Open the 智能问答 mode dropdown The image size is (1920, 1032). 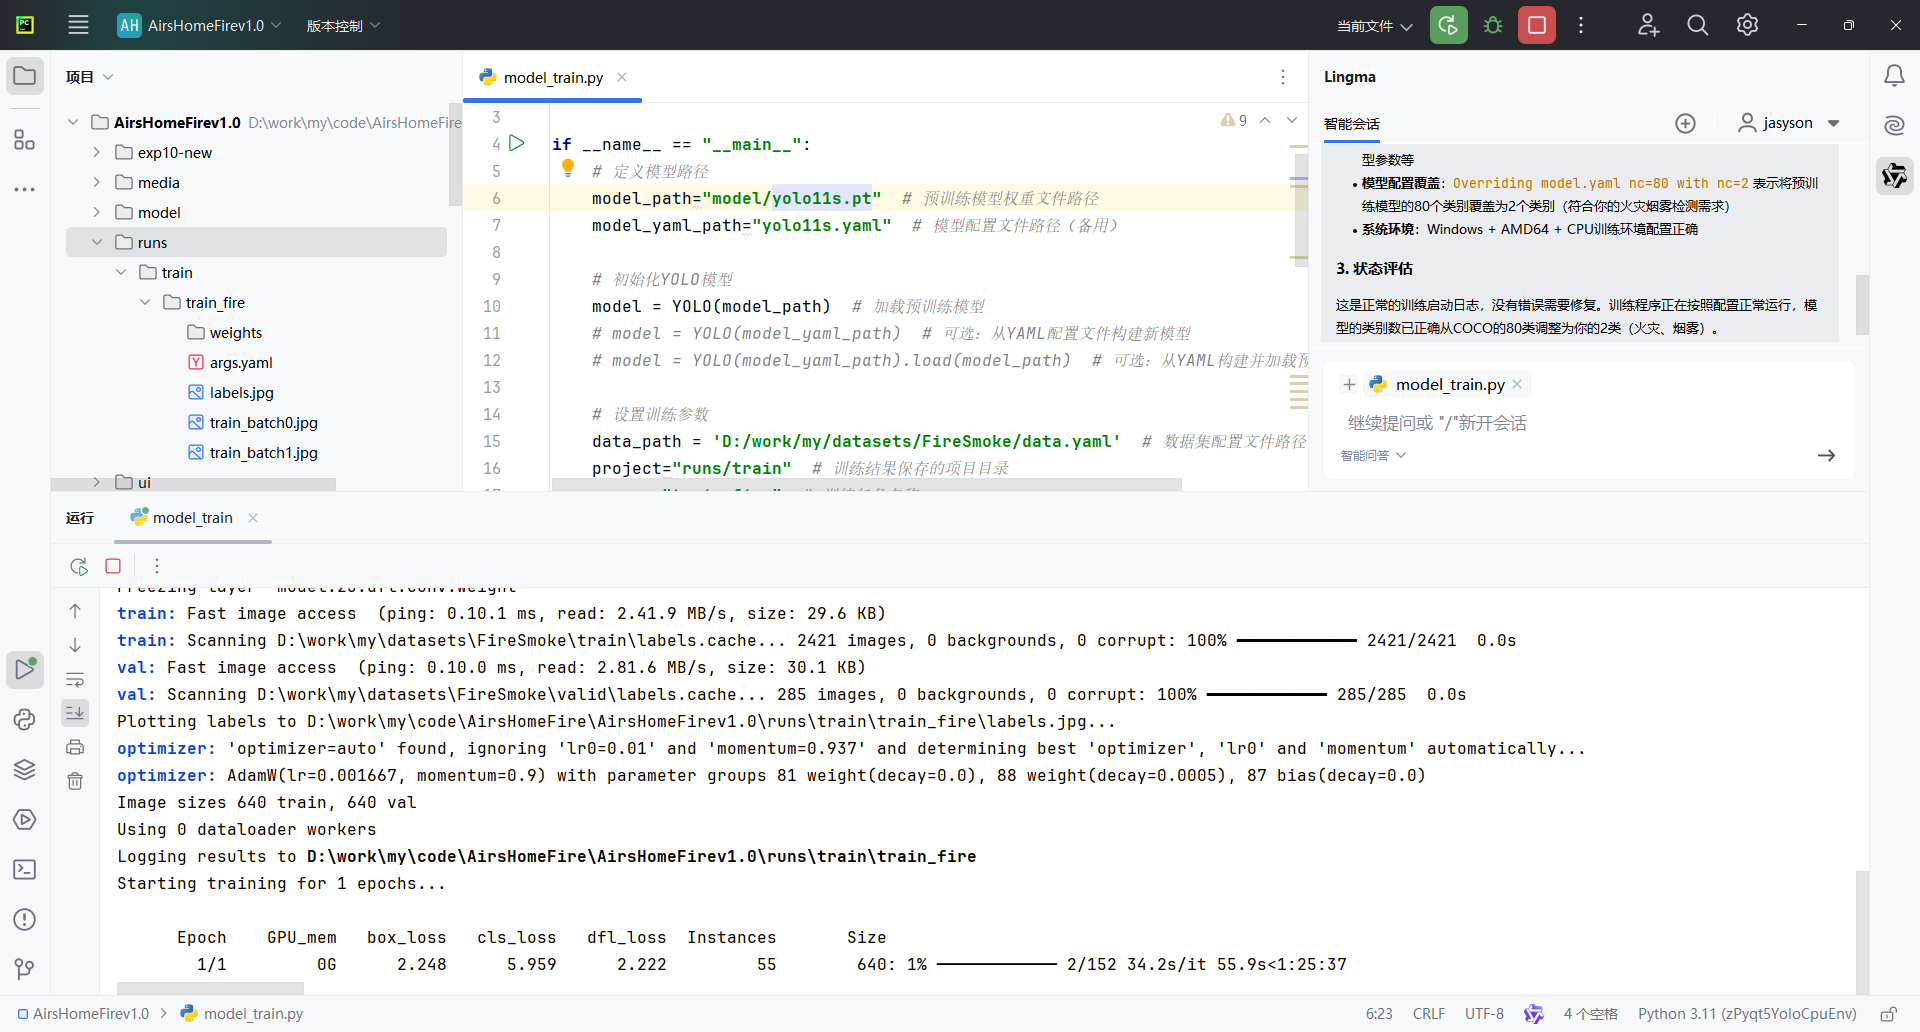tap(1373, 455)
